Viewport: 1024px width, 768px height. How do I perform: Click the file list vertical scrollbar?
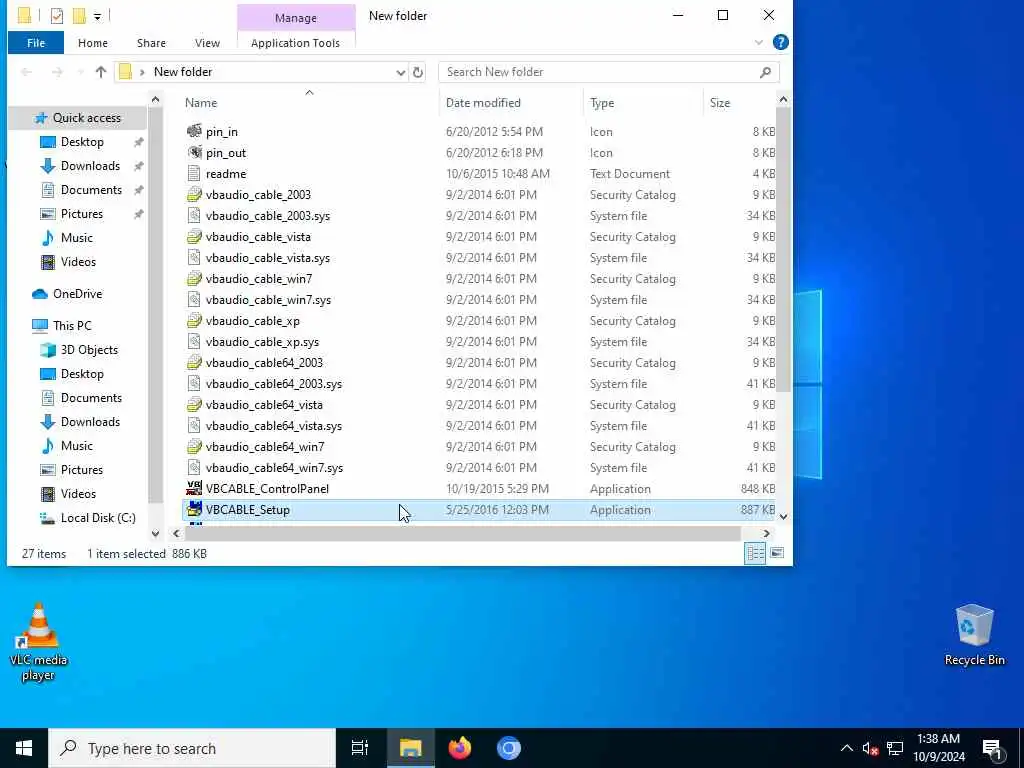[x=783, y=249]
